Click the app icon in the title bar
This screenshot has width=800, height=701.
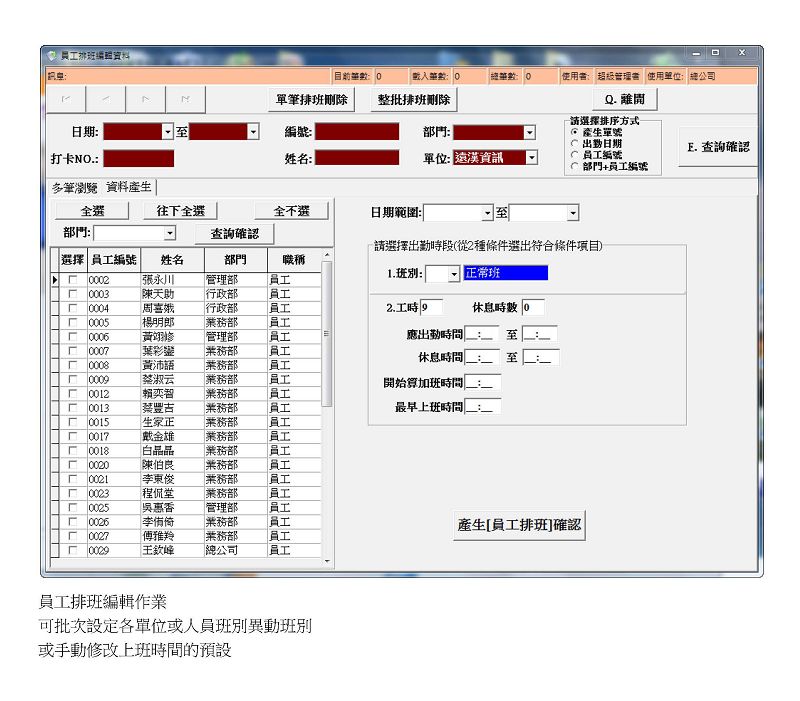point(51,55)
